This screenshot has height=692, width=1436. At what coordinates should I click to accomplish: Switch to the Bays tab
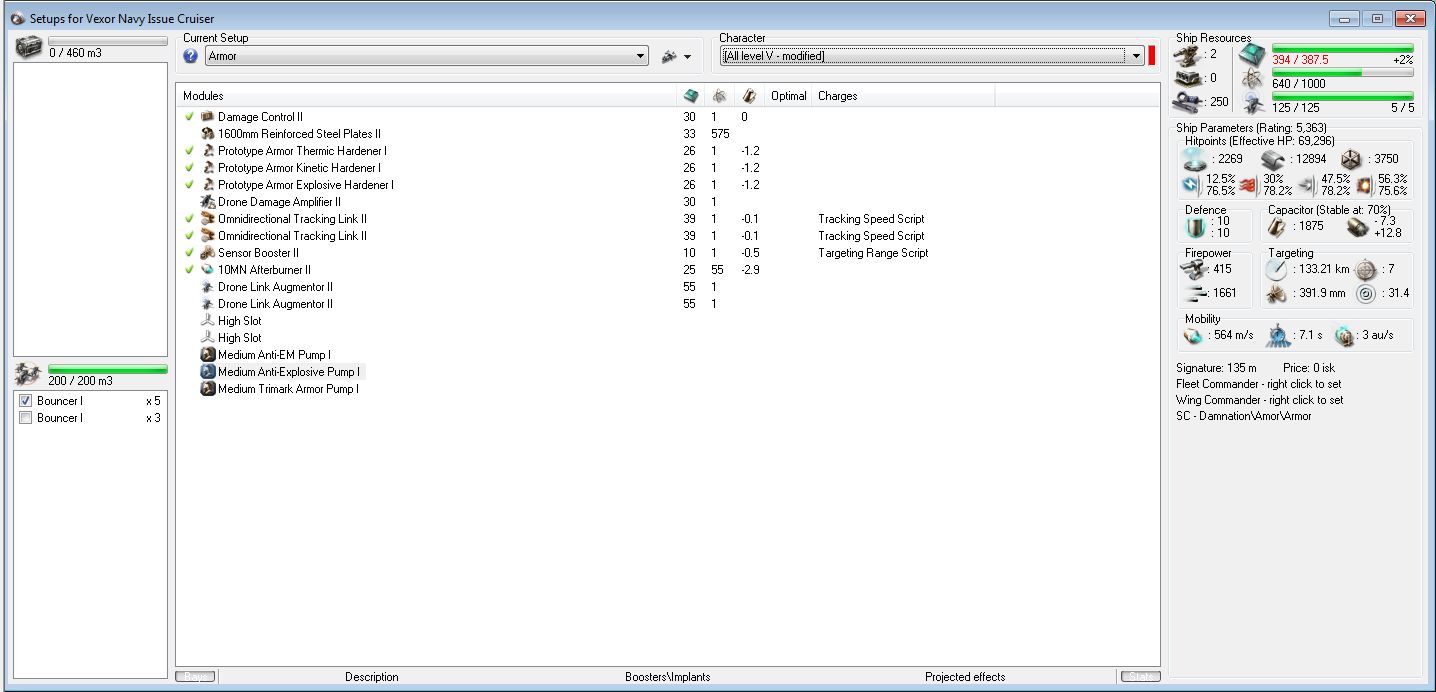(196, 677)
